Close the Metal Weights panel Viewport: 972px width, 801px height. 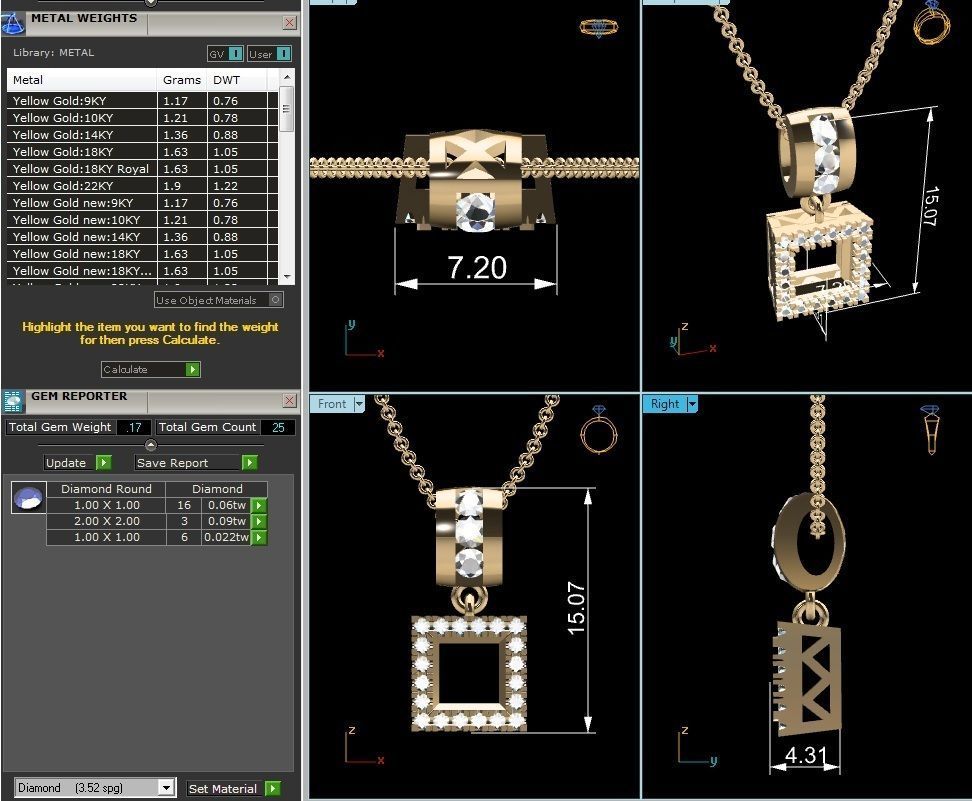(x=289, y=23)
